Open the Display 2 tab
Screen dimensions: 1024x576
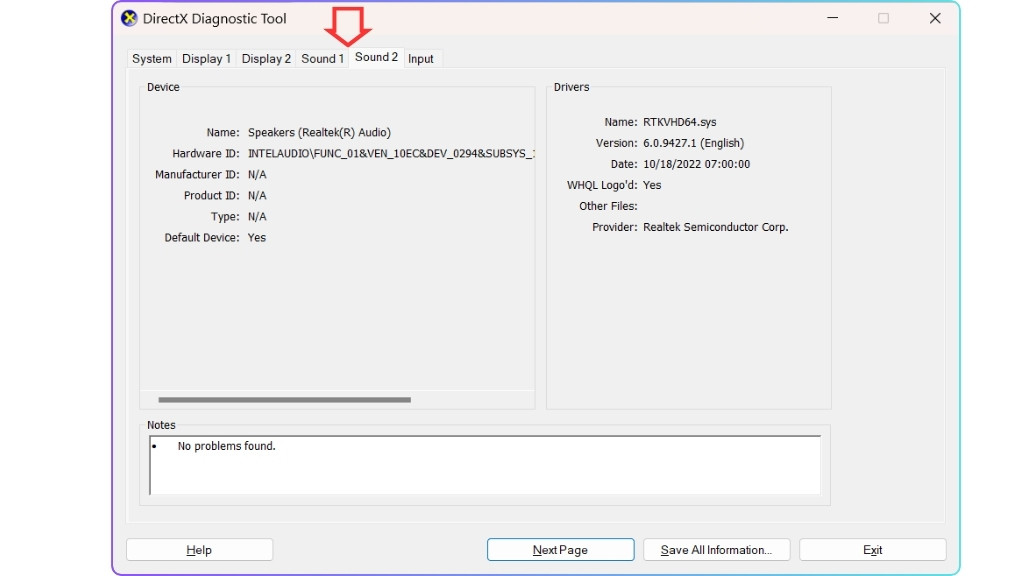(265, 58)
